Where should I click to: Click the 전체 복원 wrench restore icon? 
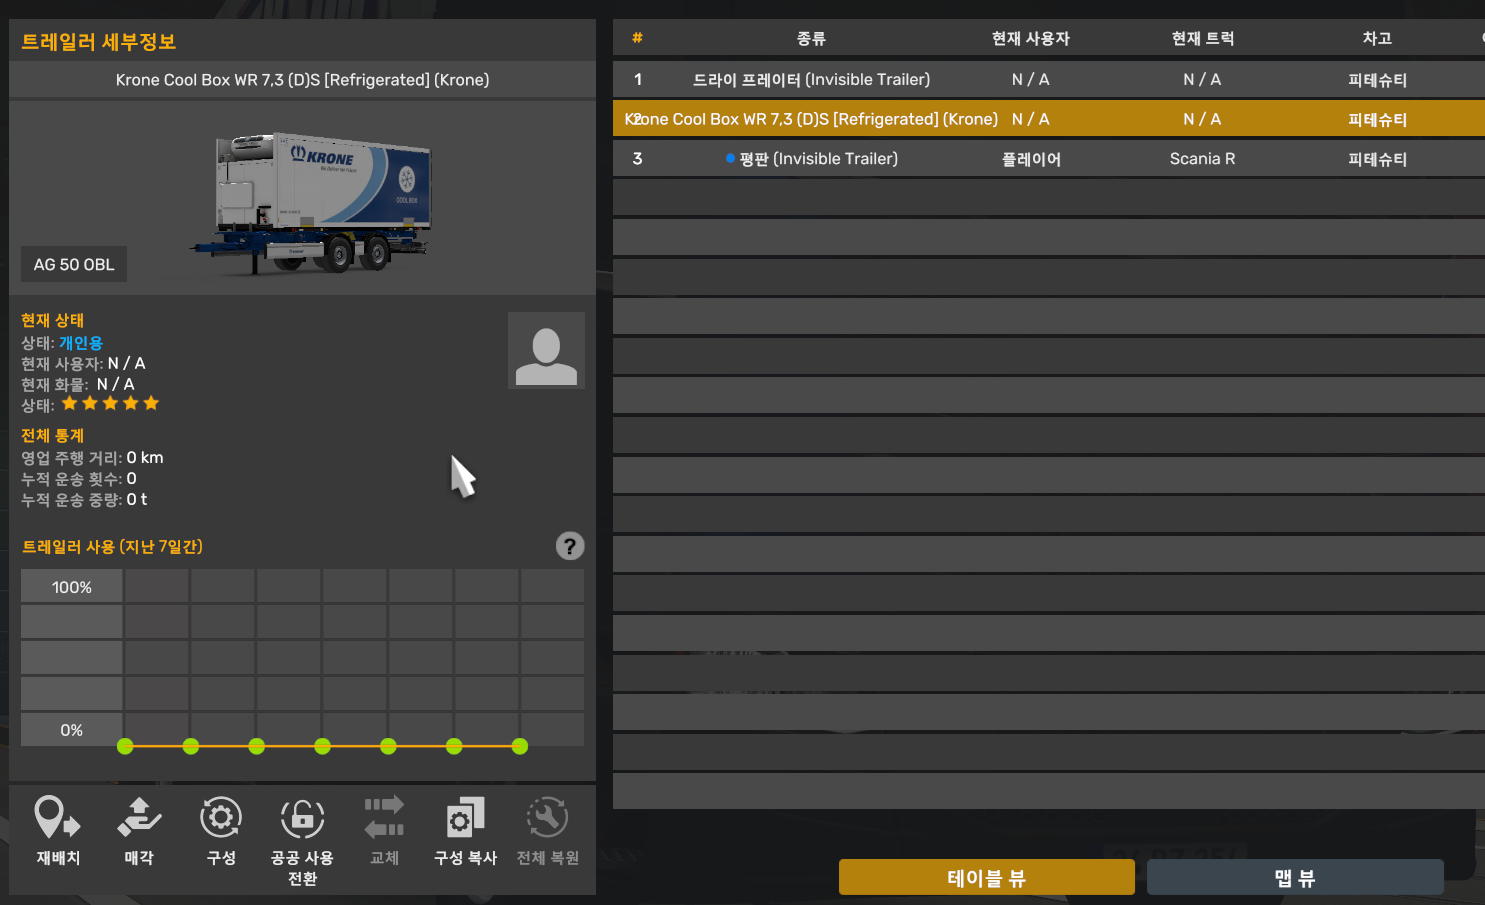[x=547, y=818]
